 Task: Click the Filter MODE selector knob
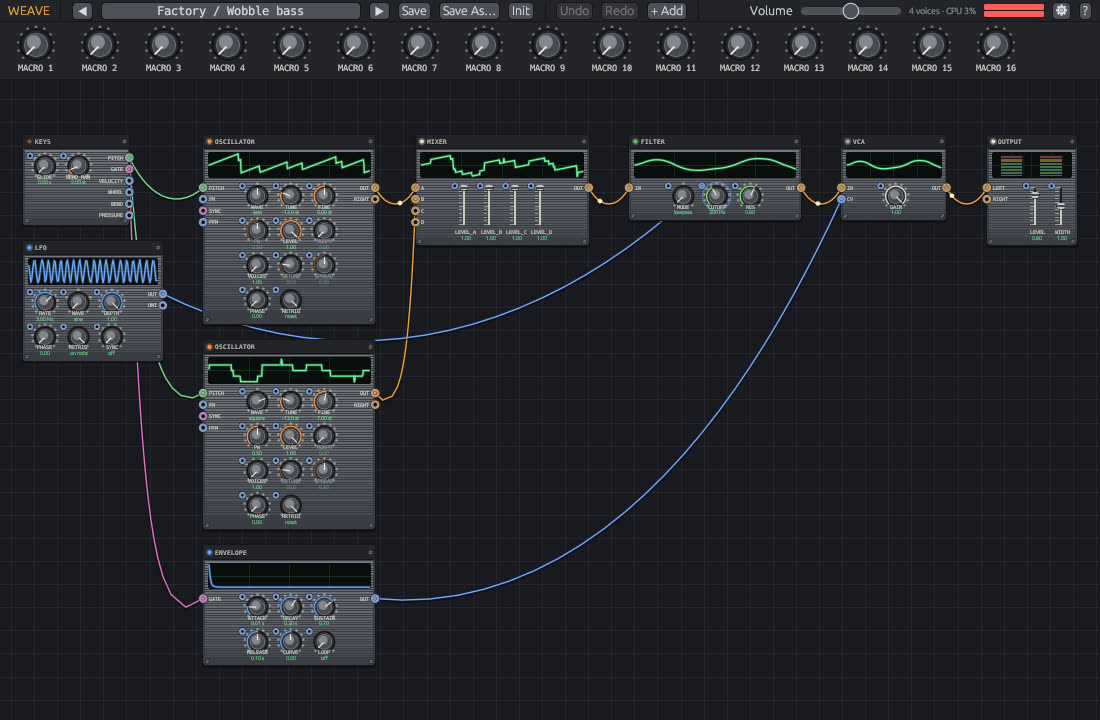[x=682, y=196]
